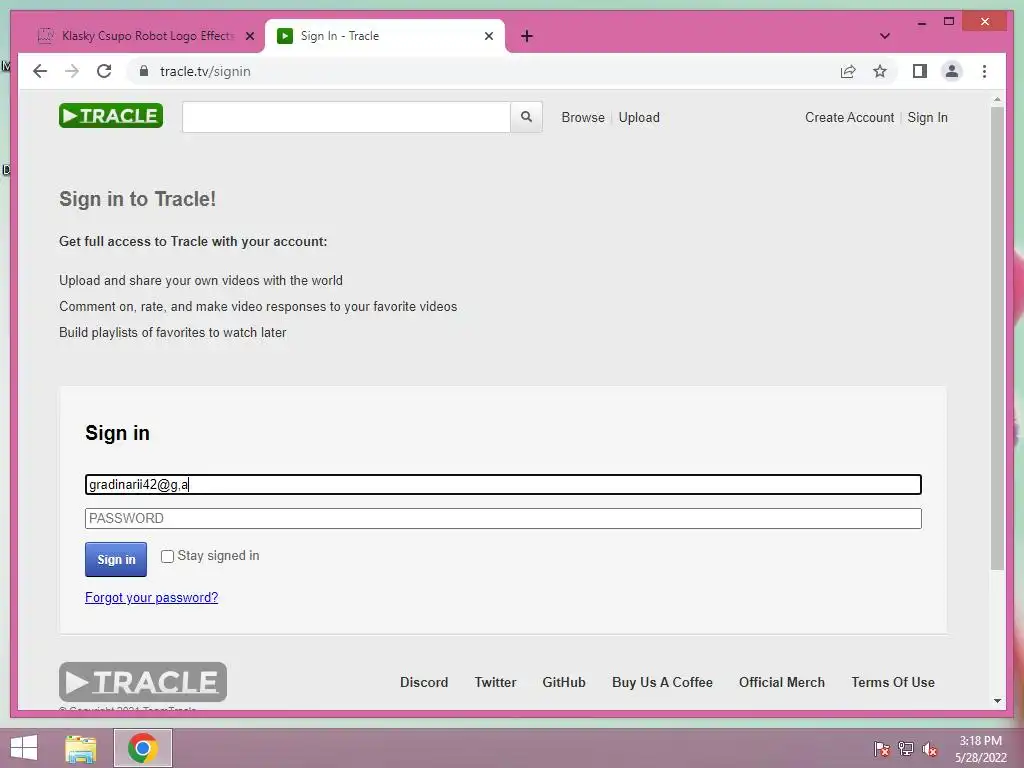
Task: Click the scrollbar up arrow
Action: [x=997, y=99]
